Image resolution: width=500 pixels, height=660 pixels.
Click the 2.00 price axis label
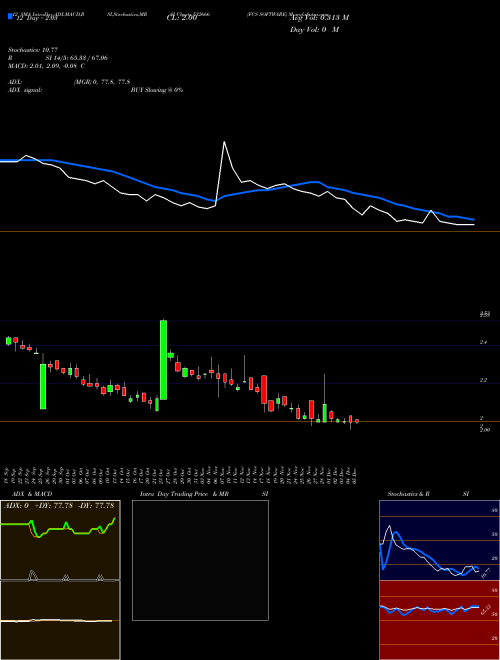pos(485,430)
